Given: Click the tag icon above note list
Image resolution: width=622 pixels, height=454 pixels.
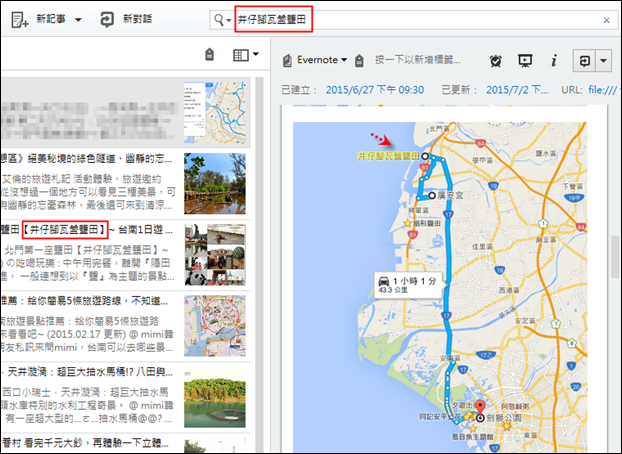Looking at the screenshot, I should 210,54.
